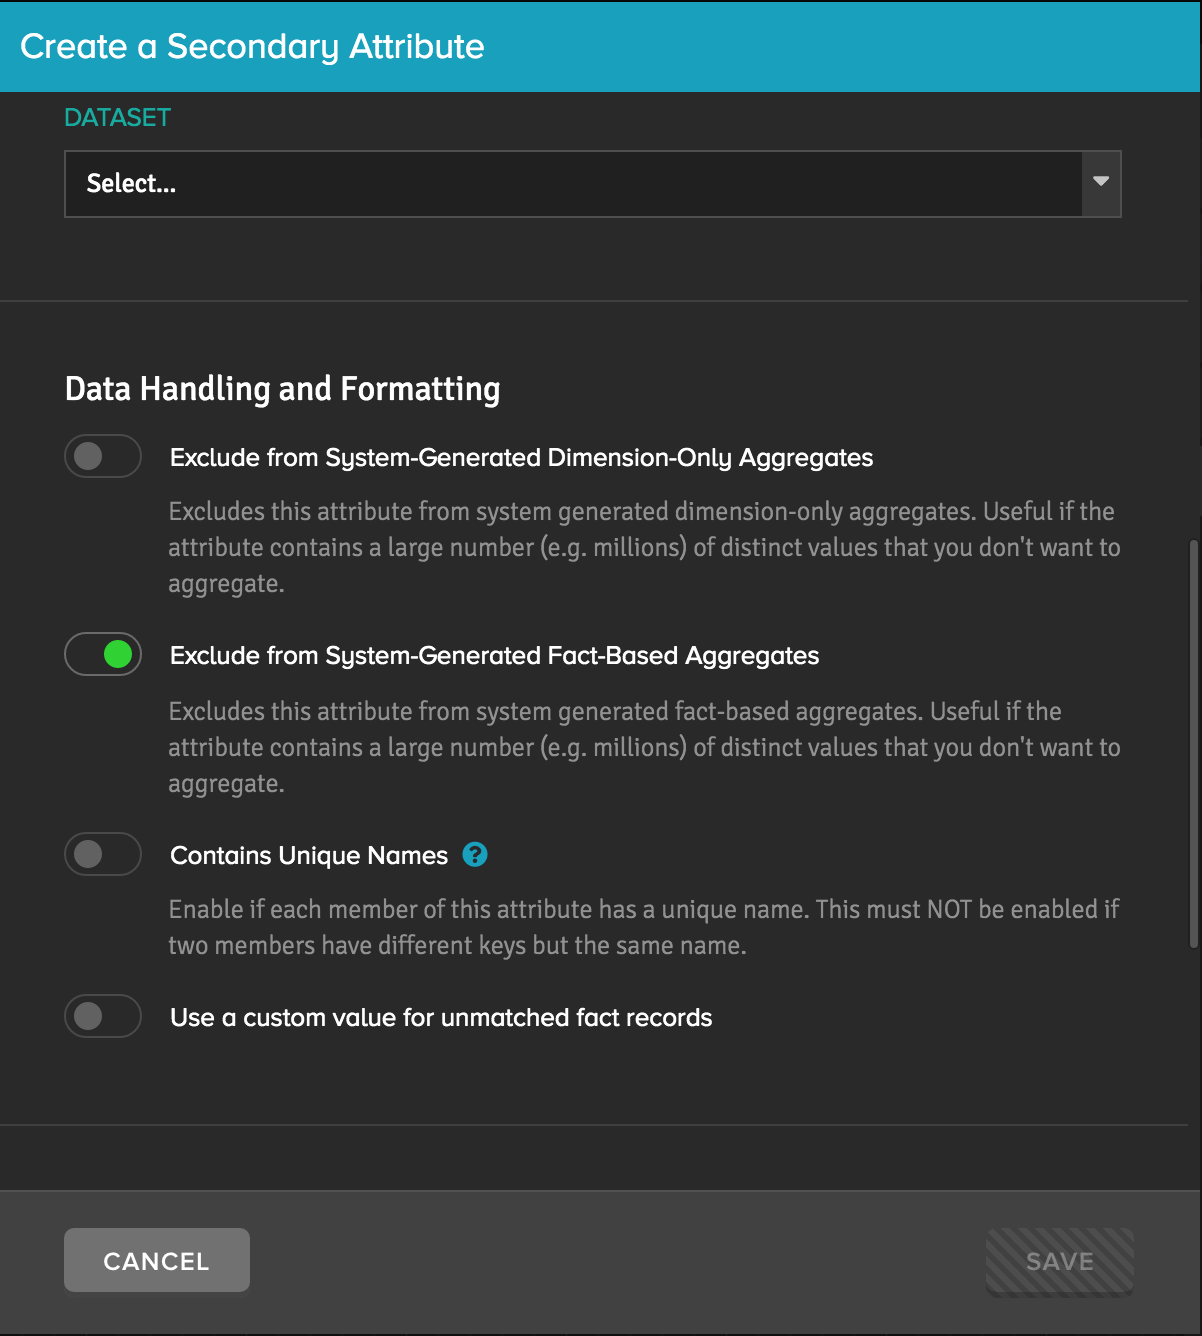Expand the Dataset dropdown arrow

coord(1101,183)
